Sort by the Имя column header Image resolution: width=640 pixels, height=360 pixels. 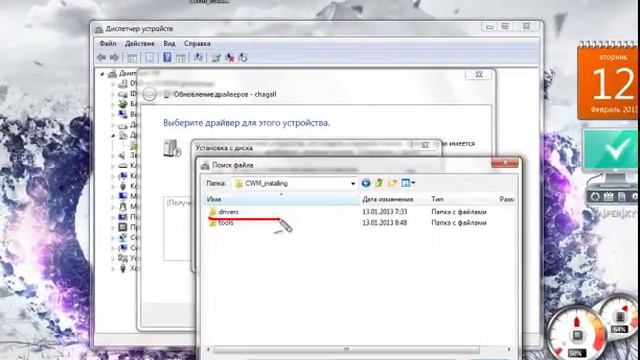coord(282,199)
